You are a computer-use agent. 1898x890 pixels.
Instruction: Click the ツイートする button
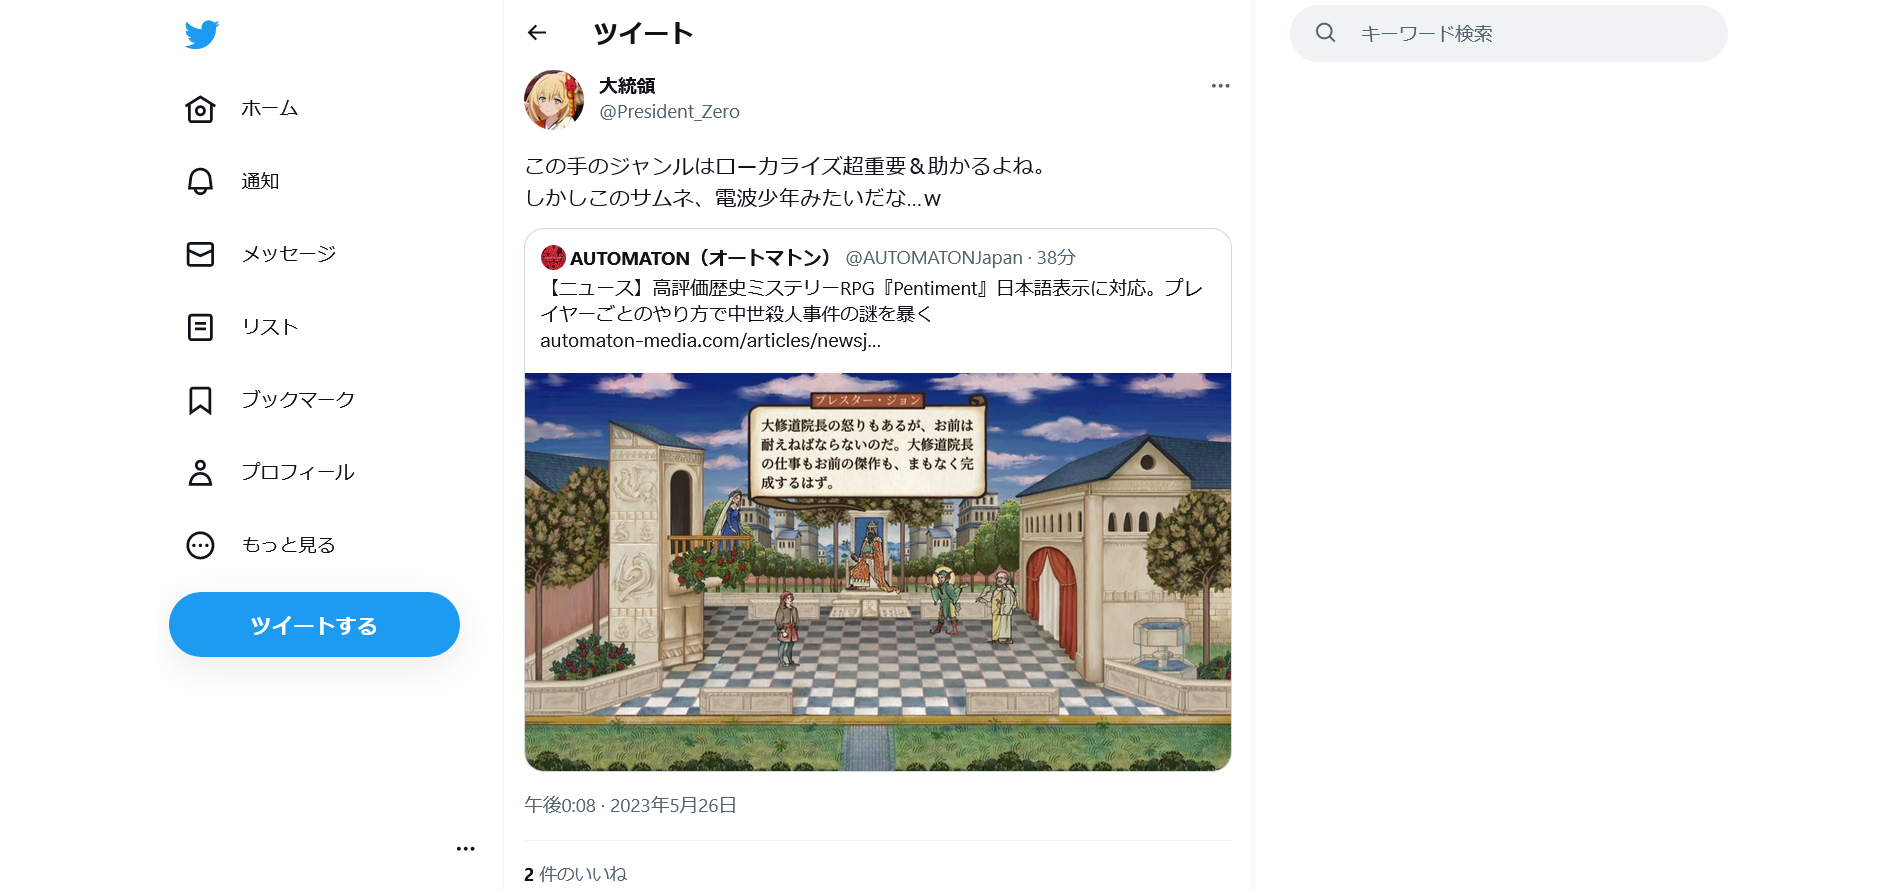(x=314, y=625)
